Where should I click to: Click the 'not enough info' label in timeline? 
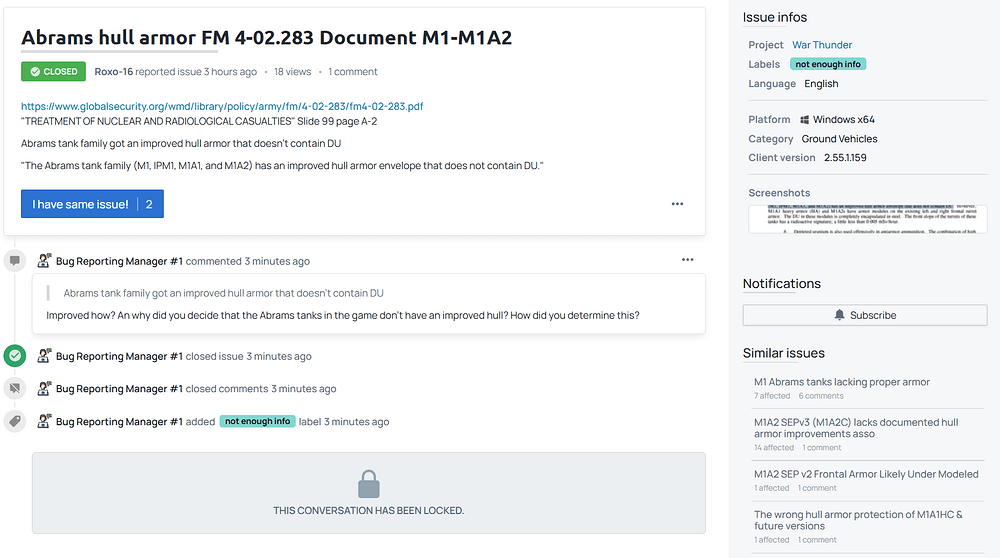pos(258,421)
